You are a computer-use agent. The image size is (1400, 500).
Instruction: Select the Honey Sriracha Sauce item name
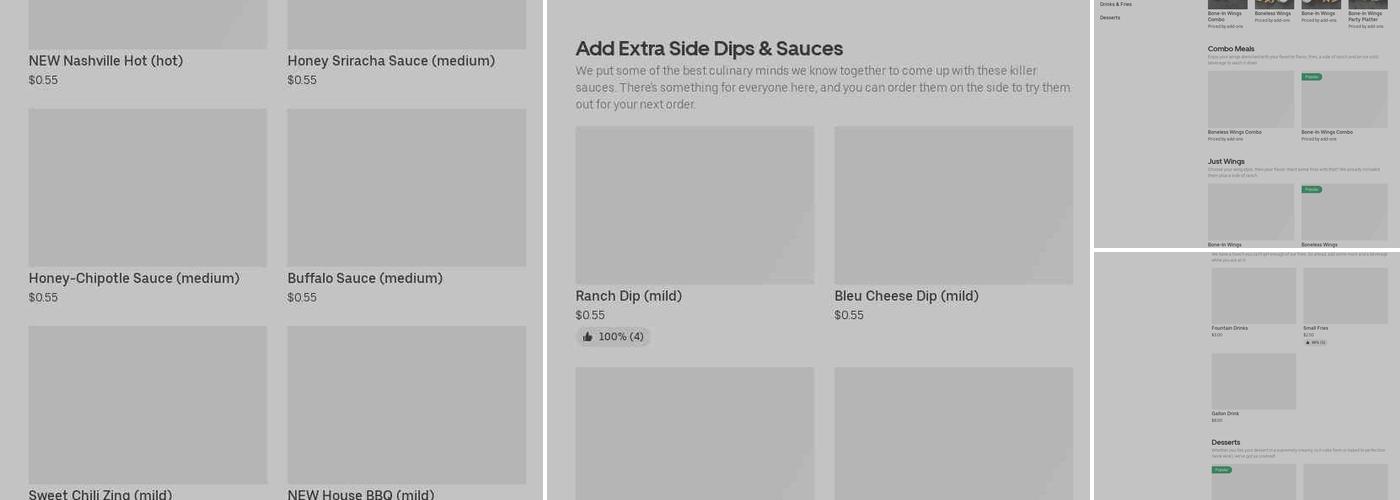tap(391, 61)
